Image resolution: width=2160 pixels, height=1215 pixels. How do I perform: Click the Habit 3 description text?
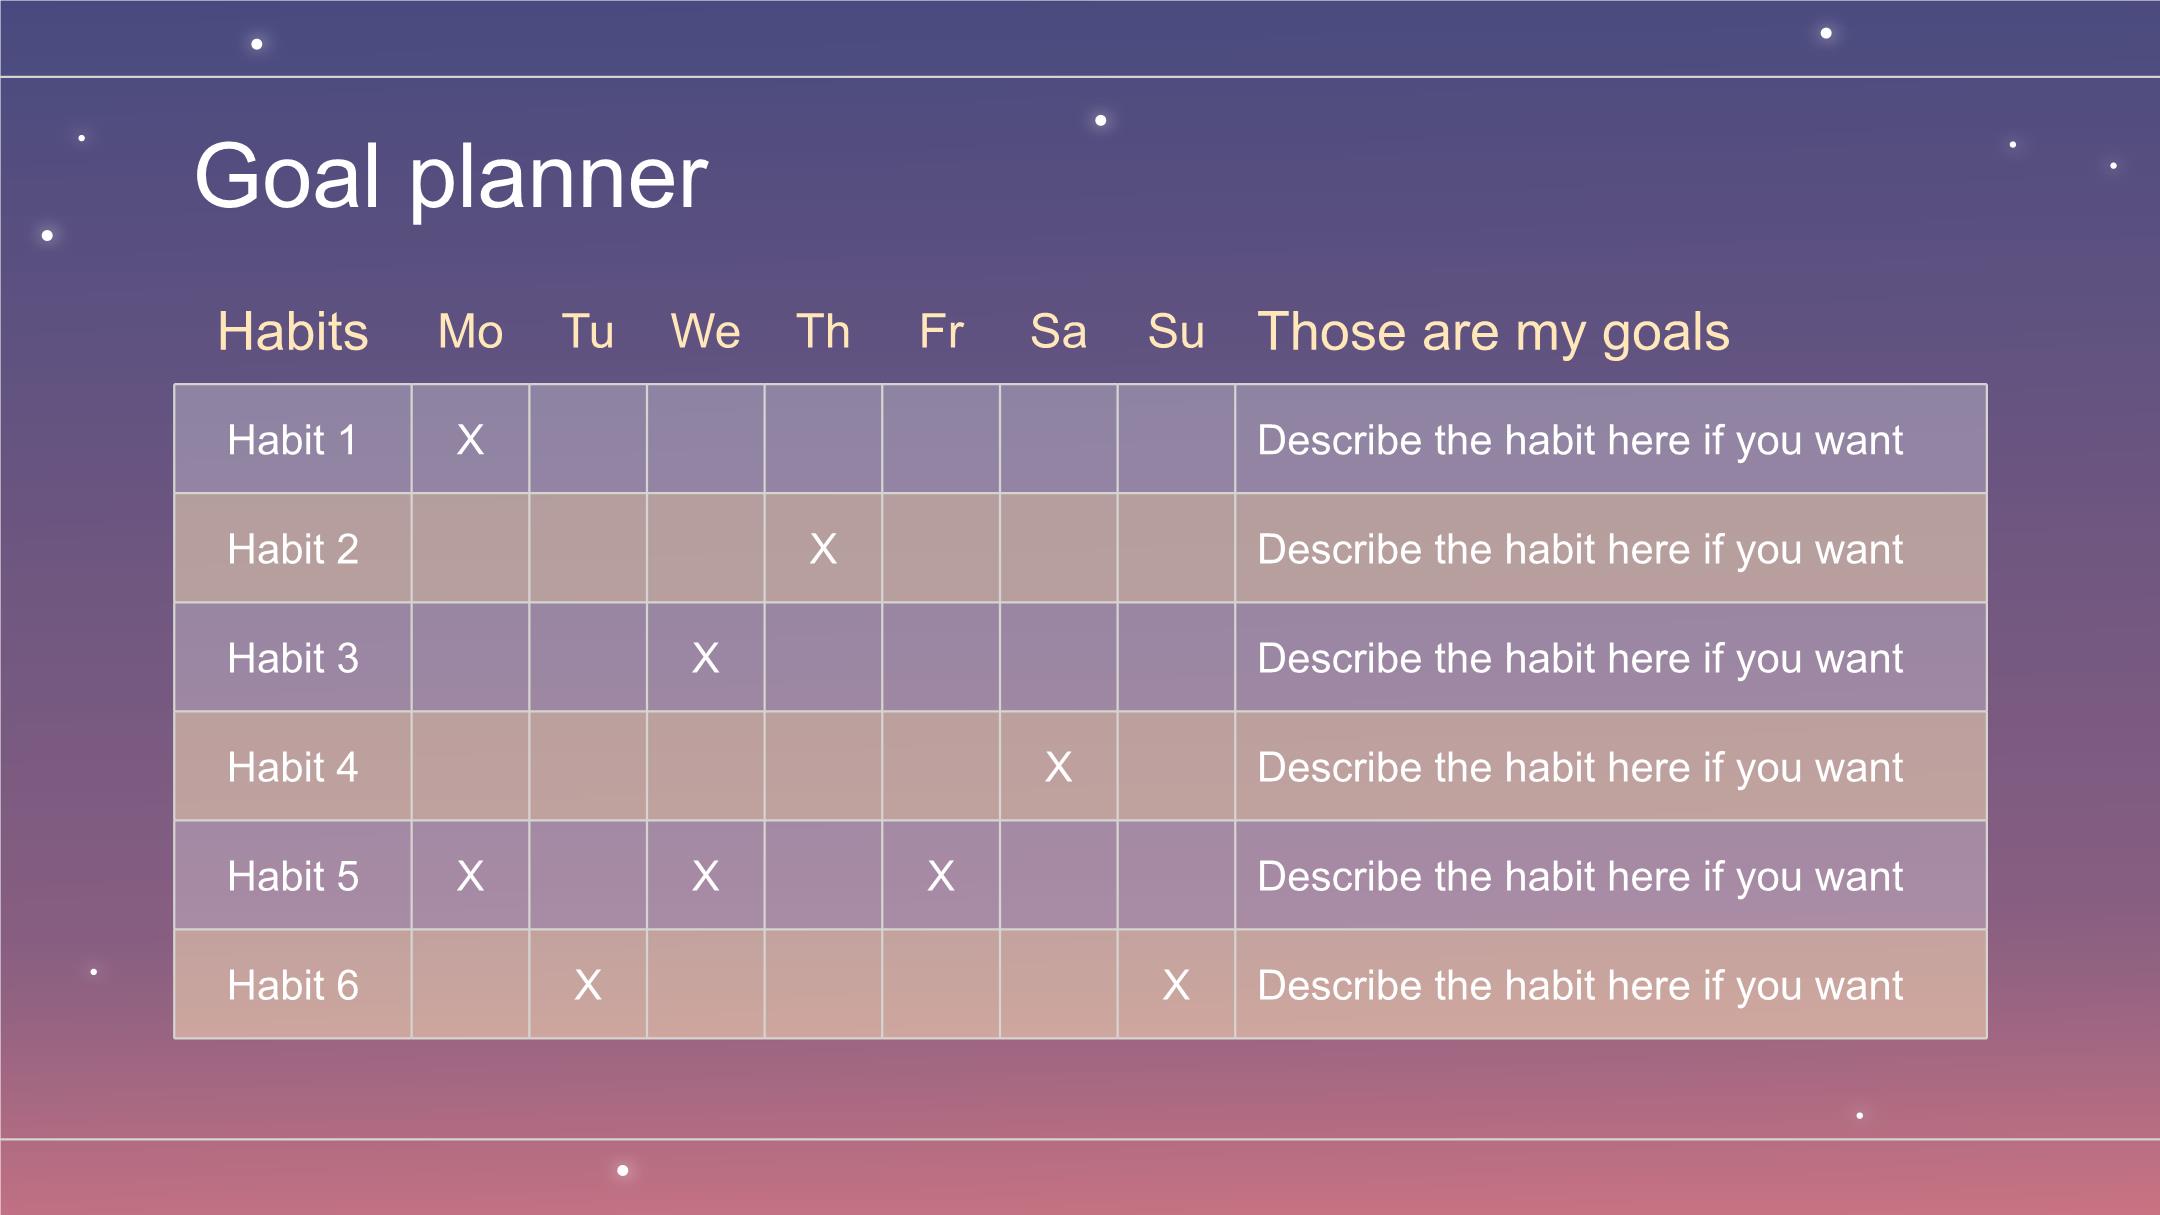tap(1580, 659)
